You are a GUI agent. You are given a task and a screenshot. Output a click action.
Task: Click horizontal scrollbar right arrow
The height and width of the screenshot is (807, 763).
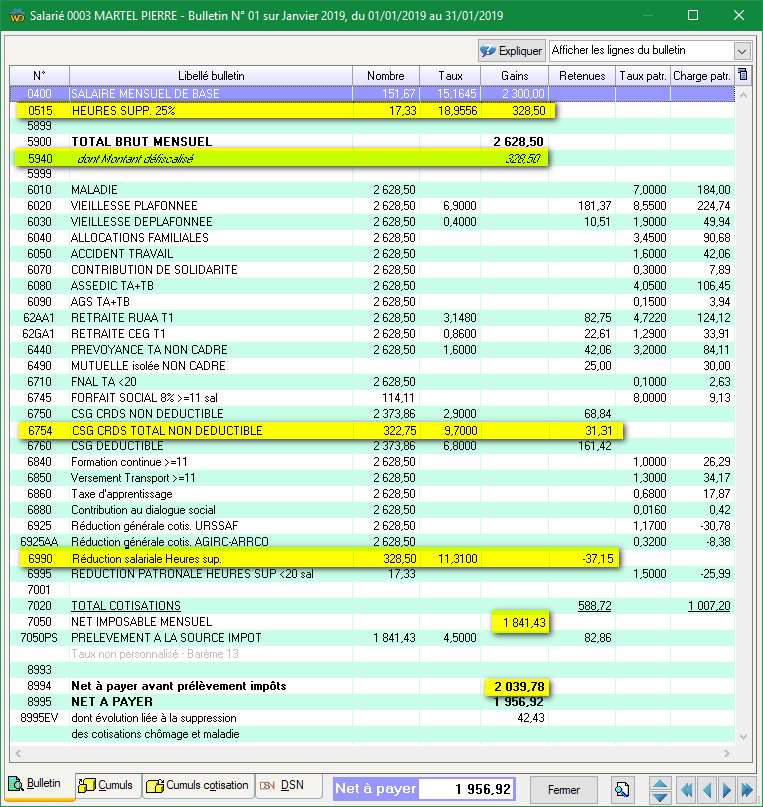pyautogui.click(x=726, y=753)
